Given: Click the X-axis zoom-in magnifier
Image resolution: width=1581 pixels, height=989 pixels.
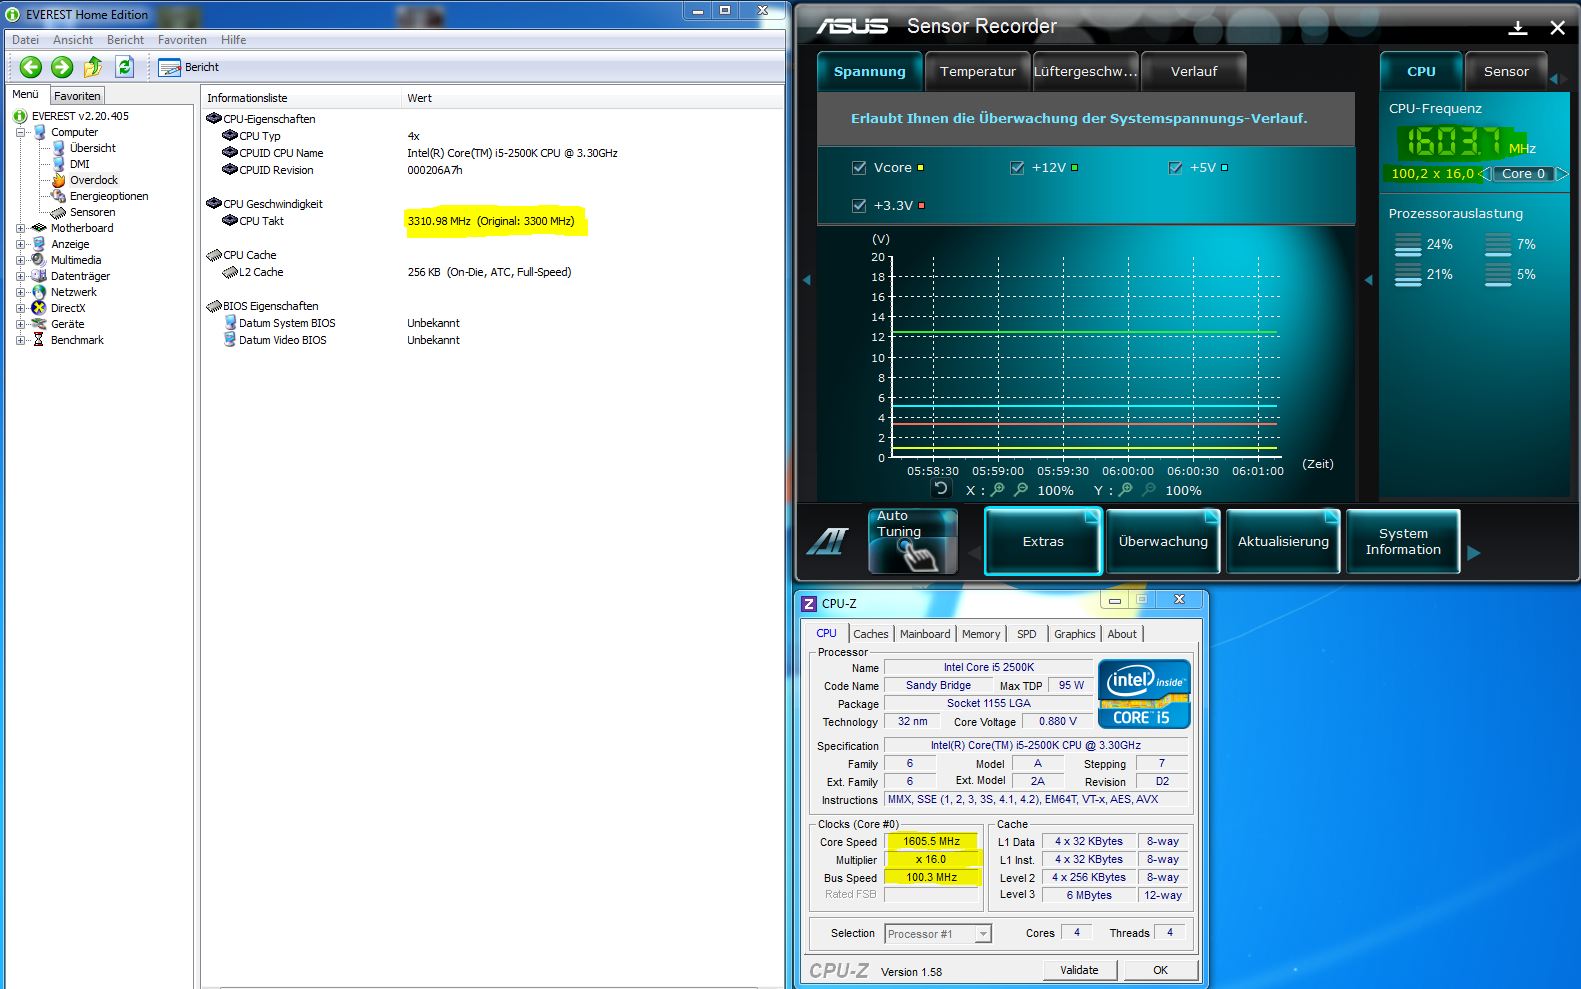Looking at the screenshot, I should pyautogui.click(x=997, y=490).
